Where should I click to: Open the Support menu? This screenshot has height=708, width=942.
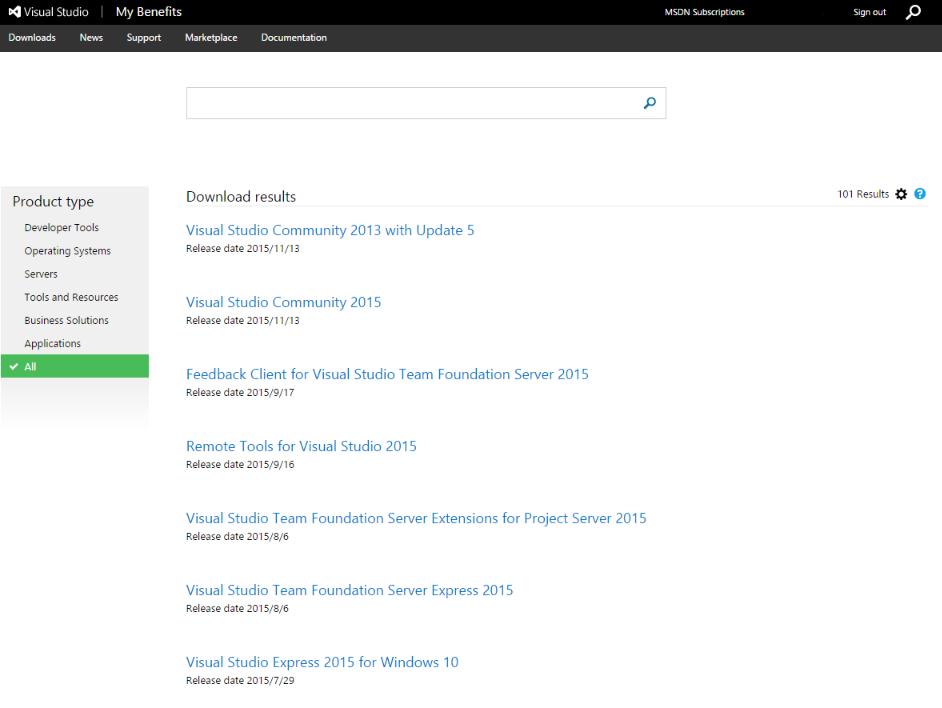click(144, 38)
